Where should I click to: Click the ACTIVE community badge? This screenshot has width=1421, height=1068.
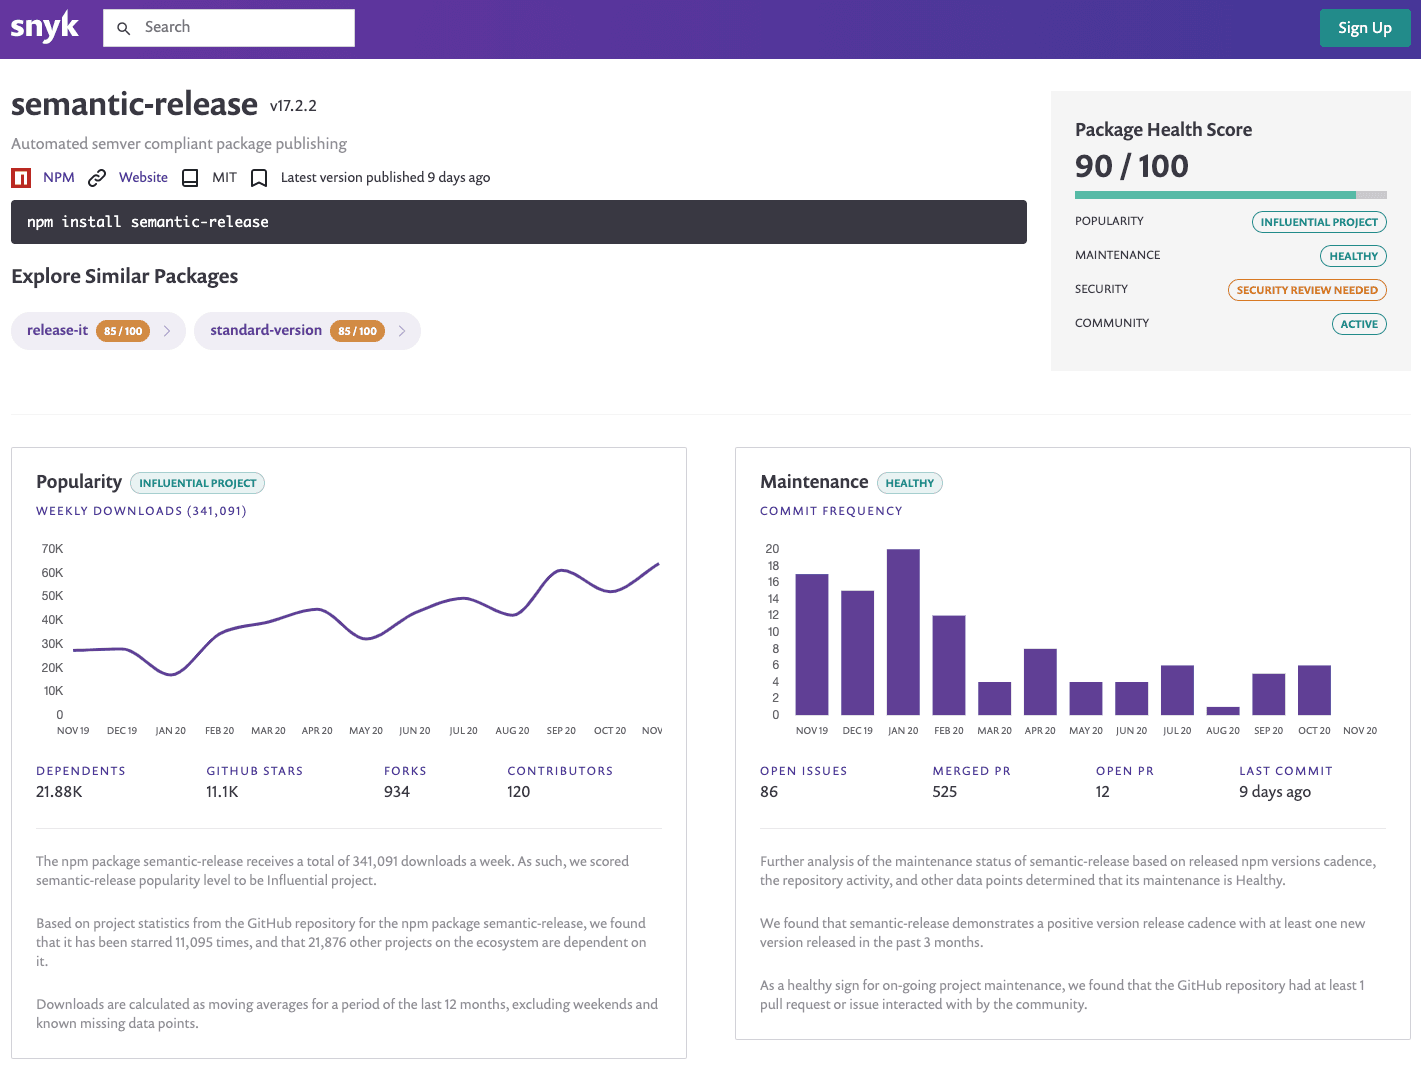pos(1359,324)
